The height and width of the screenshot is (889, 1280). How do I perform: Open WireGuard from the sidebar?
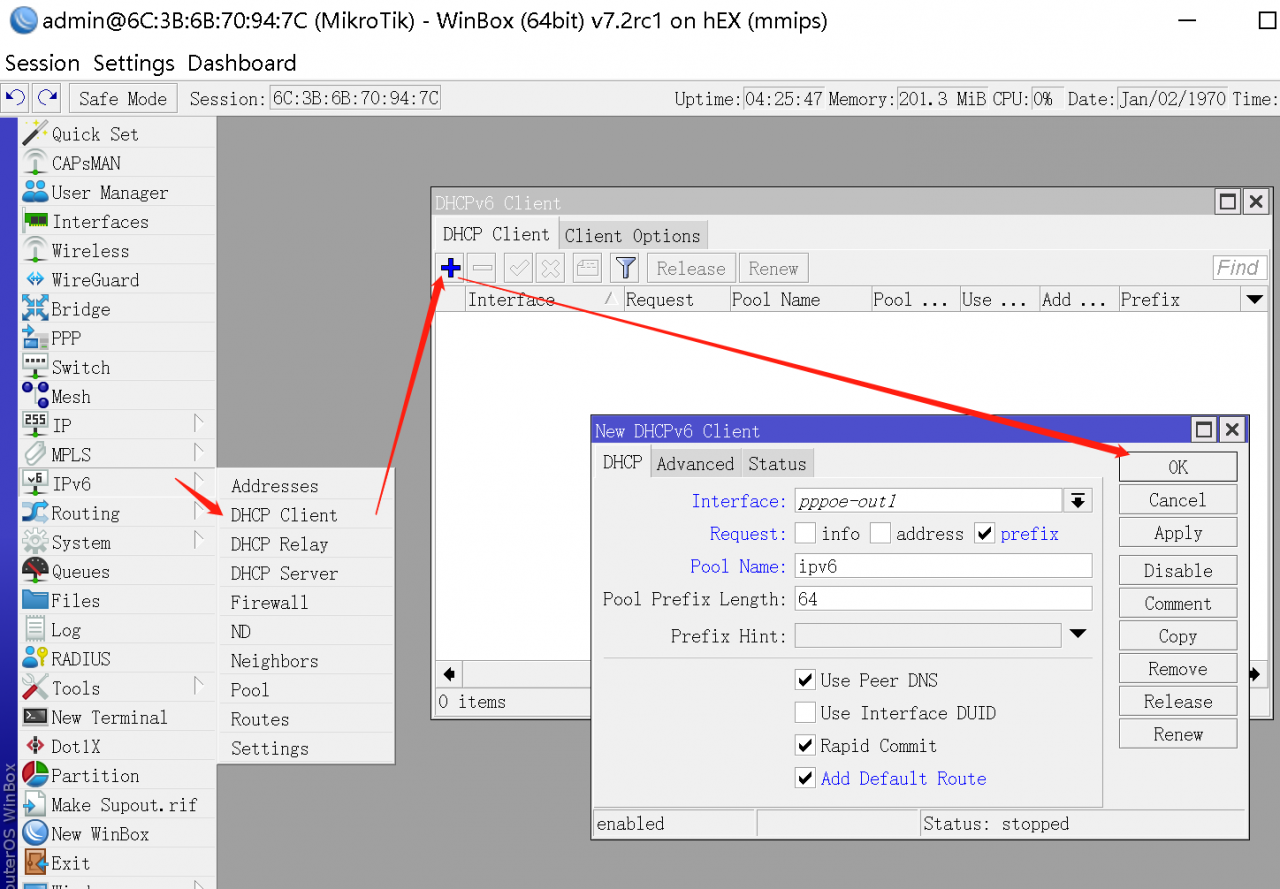click(95, 280)
